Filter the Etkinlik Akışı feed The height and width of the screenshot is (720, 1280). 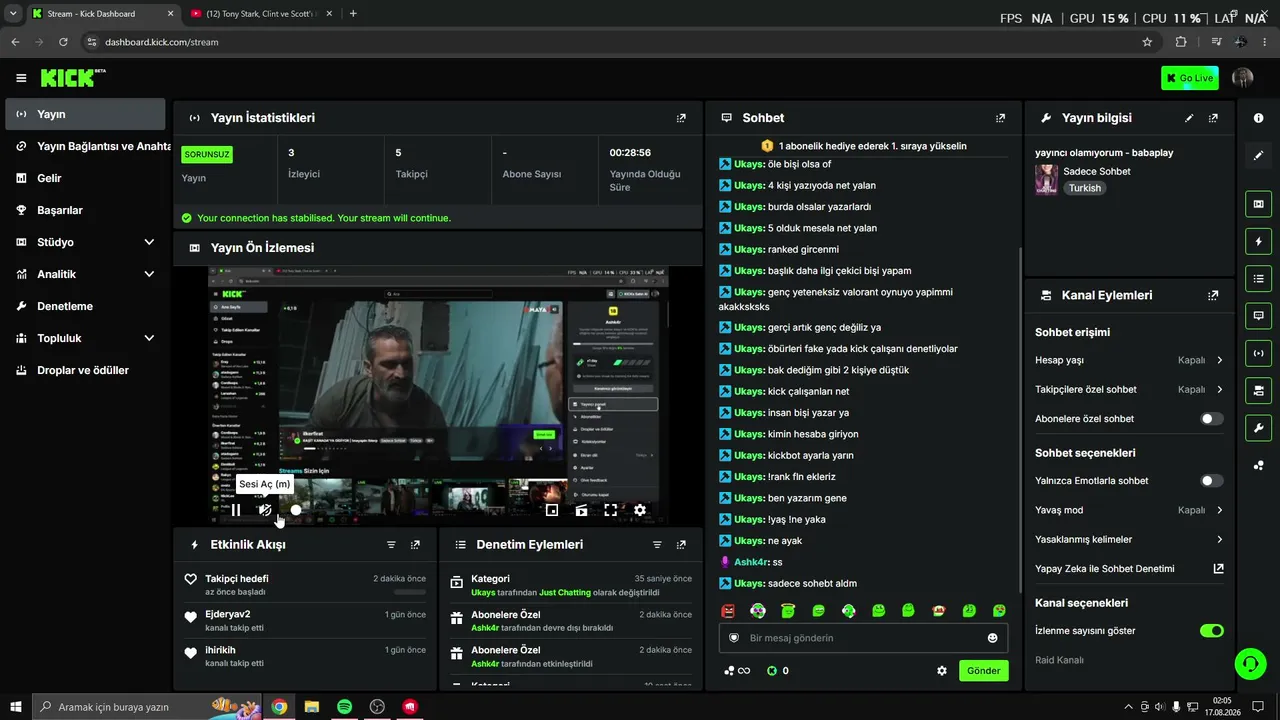pos(391,545)
